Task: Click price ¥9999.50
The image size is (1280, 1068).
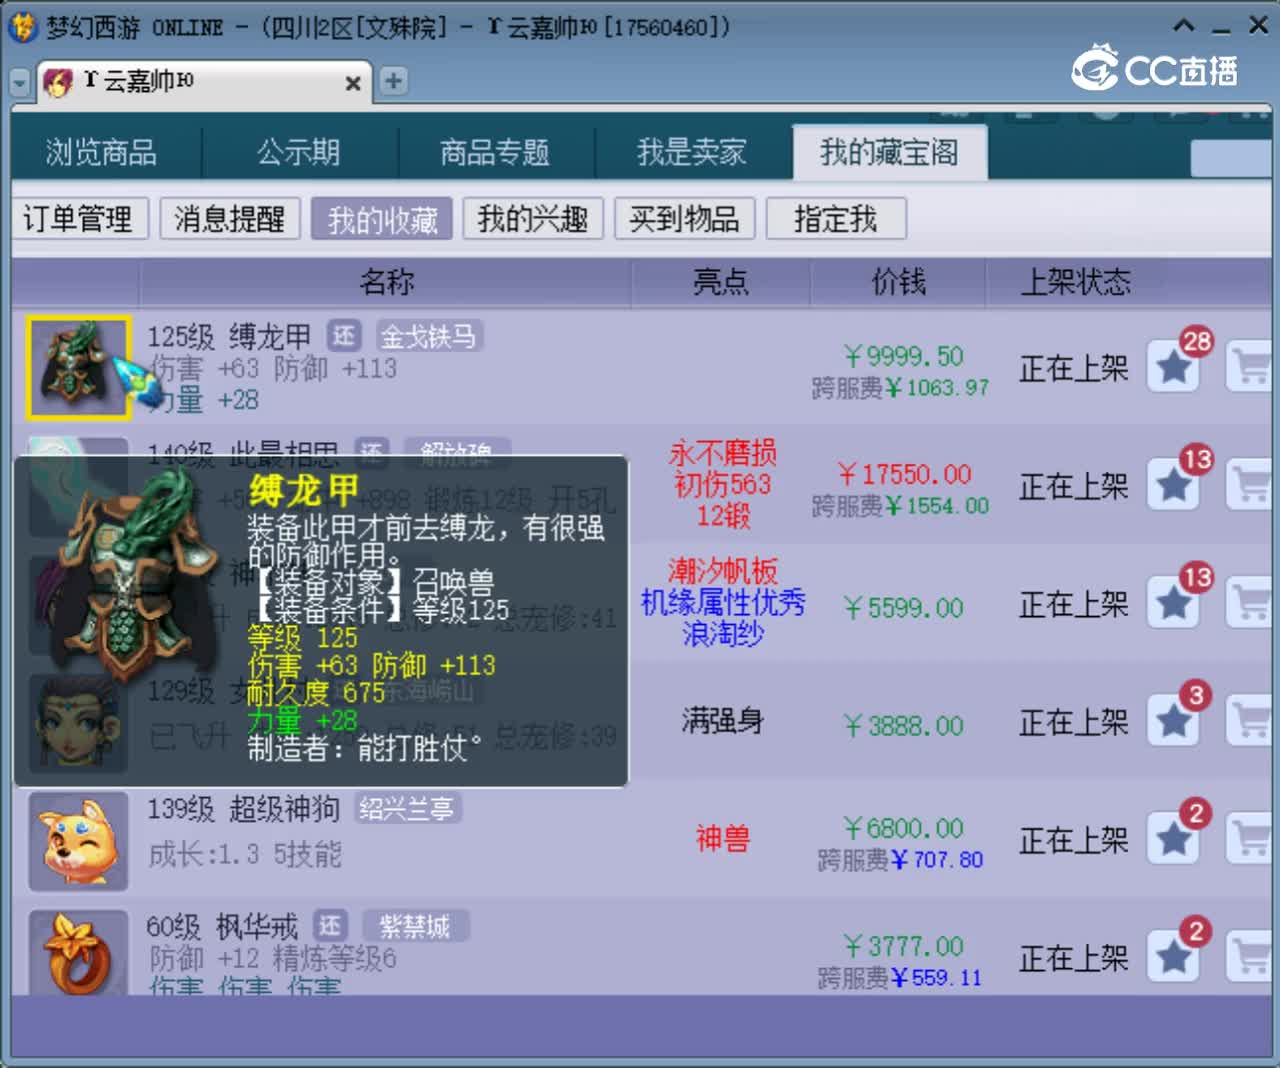Action: pos(903,357)
